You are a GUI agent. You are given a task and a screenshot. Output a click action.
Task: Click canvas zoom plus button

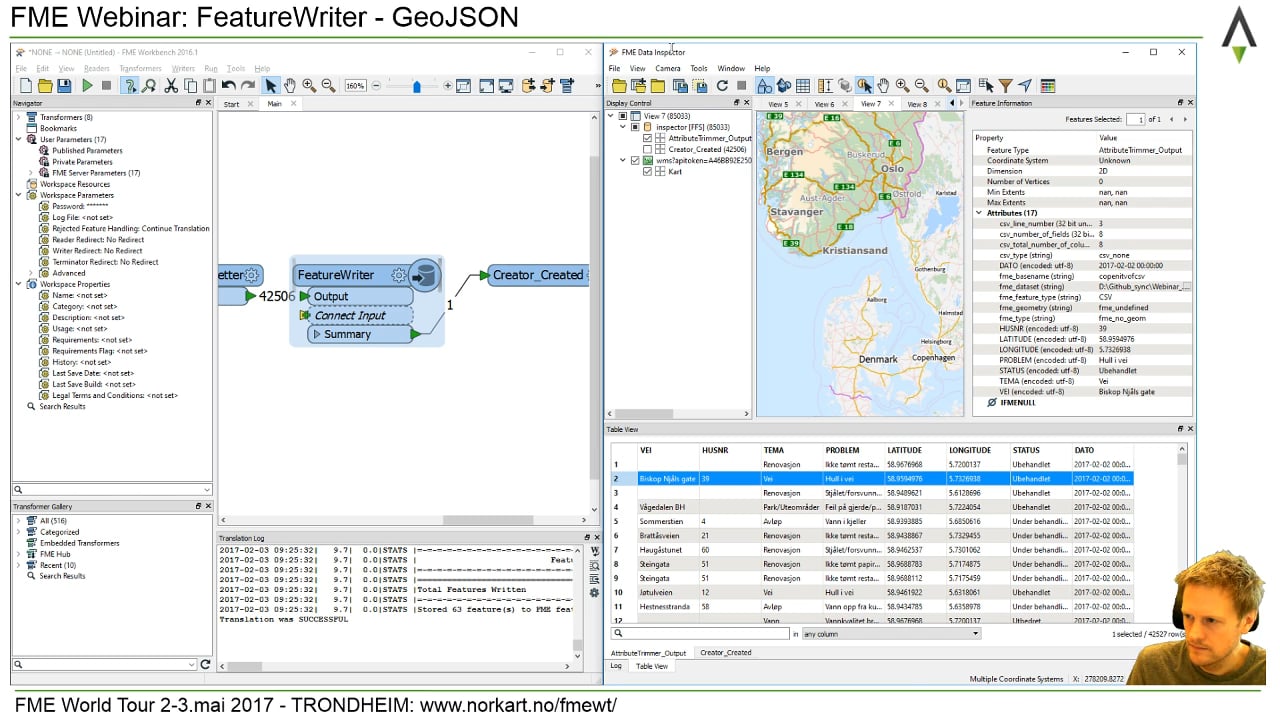pos(447,86)
